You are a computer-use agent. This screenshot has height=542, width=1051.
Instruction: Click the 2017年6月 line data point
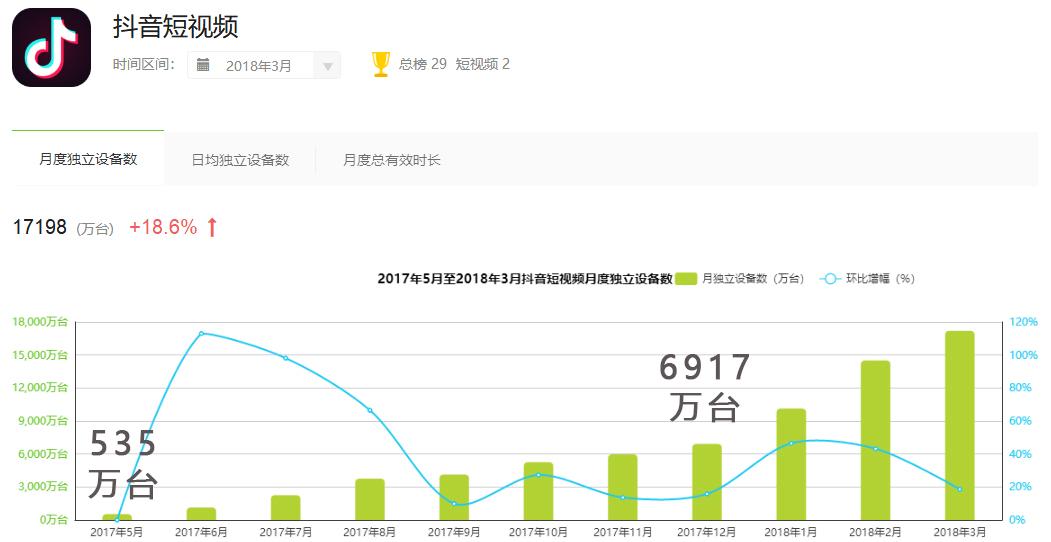tap(201, 333)
